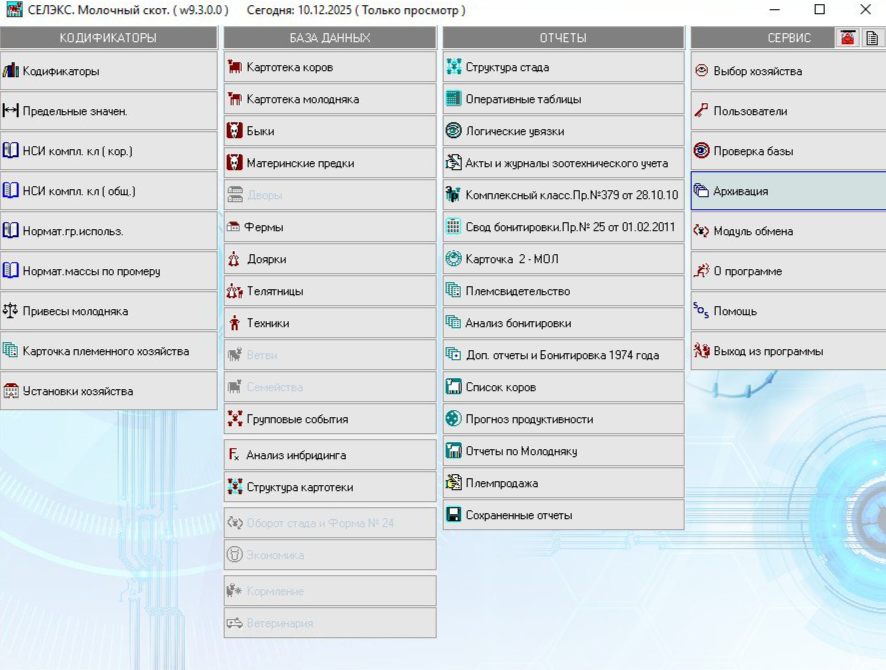Open Отчеты по Молодняку

563,451
